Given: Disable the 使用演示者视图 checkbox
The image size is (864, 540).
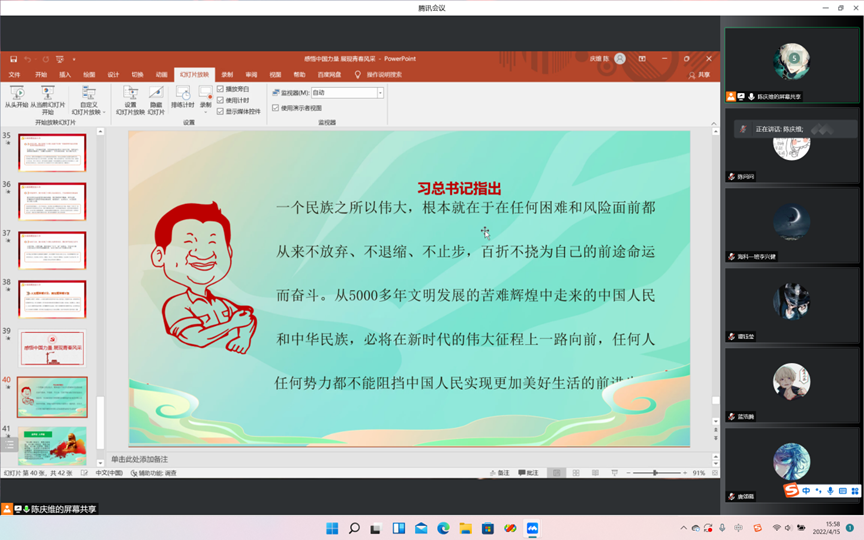Looking at the screenshot, I should 276,108.
